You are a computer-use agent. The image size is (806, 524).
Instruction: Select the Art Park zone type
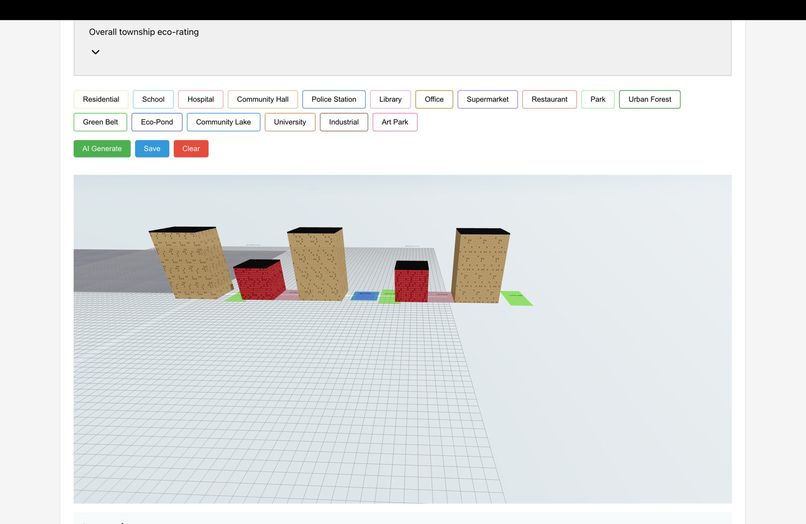pyautogui.click(x=395, y=122)
